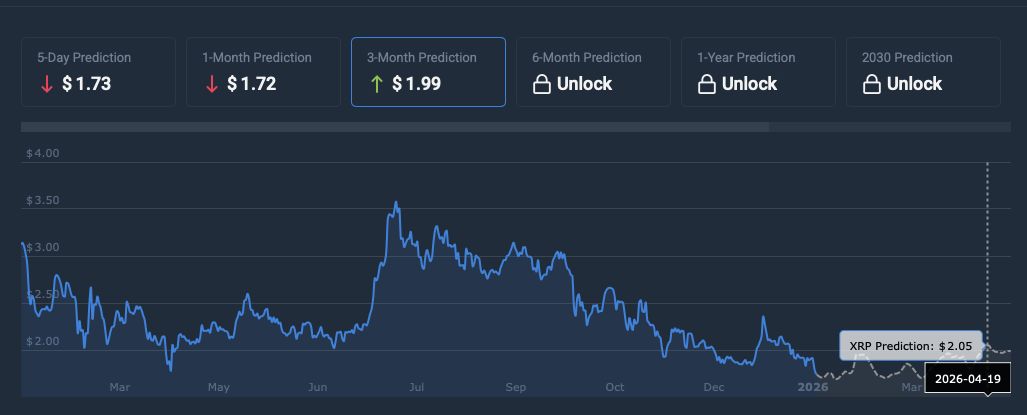Click the 2026-04-19 date label
1027x415 pixels.
[967, 380]
